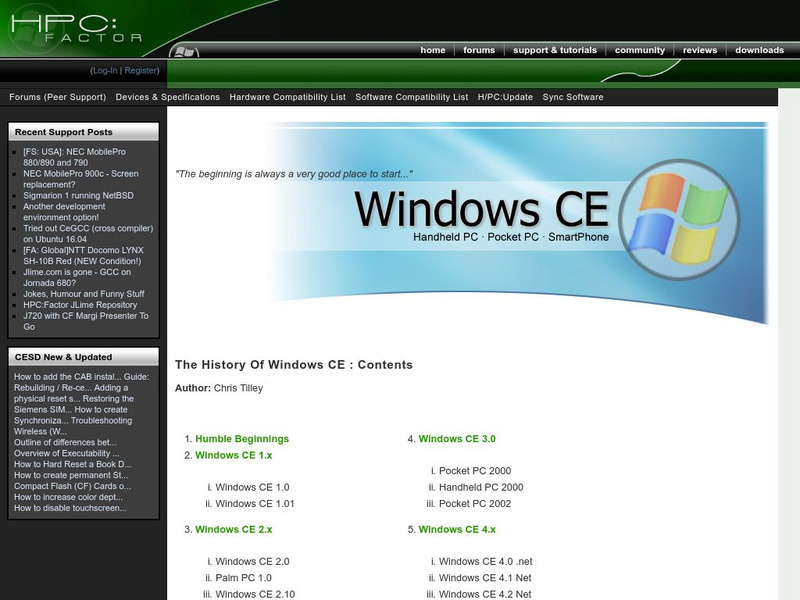This screenshot has height=600, width=800.
Task: Open Devices & Specifications
Action: click(167, 97)
